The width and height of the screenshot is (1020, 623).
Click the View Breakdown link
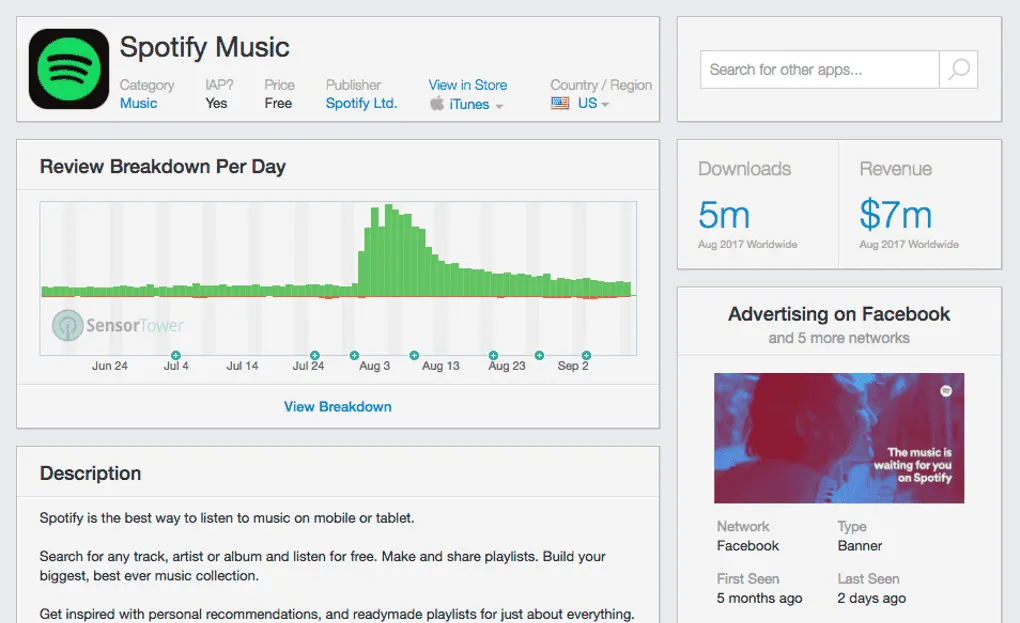coord(338,406)
